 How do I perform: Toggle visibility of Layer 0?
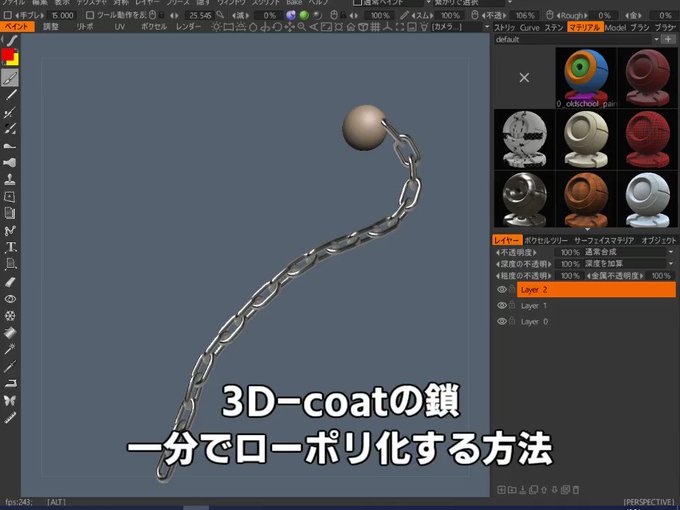pyautogui.click(x=502, y=321)
